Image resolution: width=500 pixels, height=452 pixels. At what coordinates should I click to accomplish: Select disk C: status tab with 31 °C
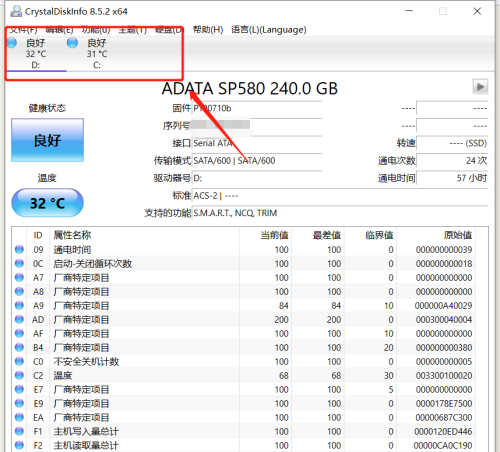[97, 53]
